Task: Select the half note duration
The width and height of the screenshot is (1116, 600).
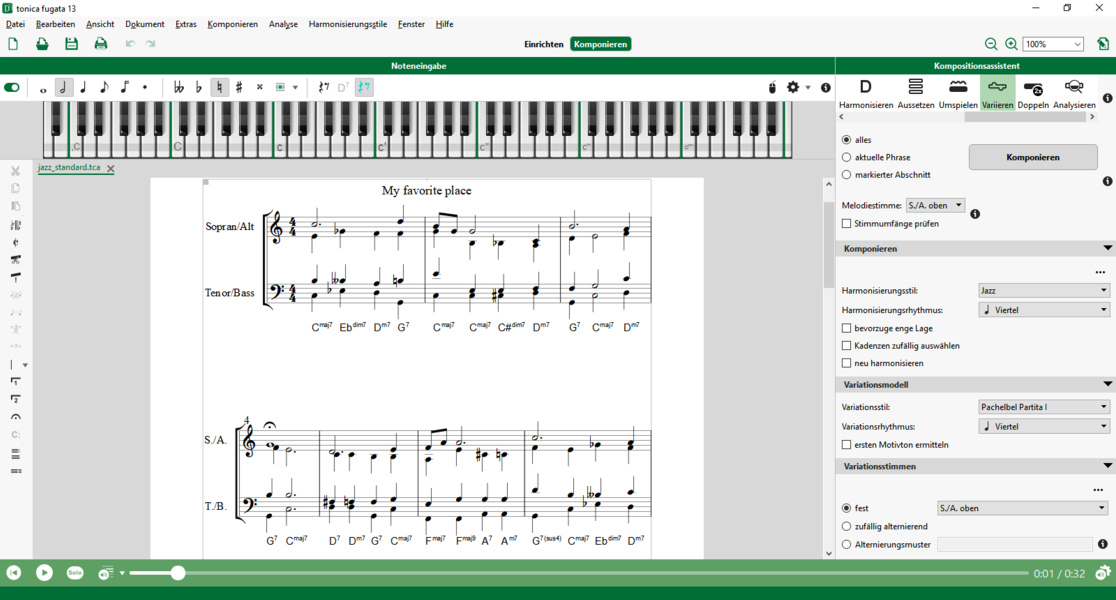Action: (63, 88)
